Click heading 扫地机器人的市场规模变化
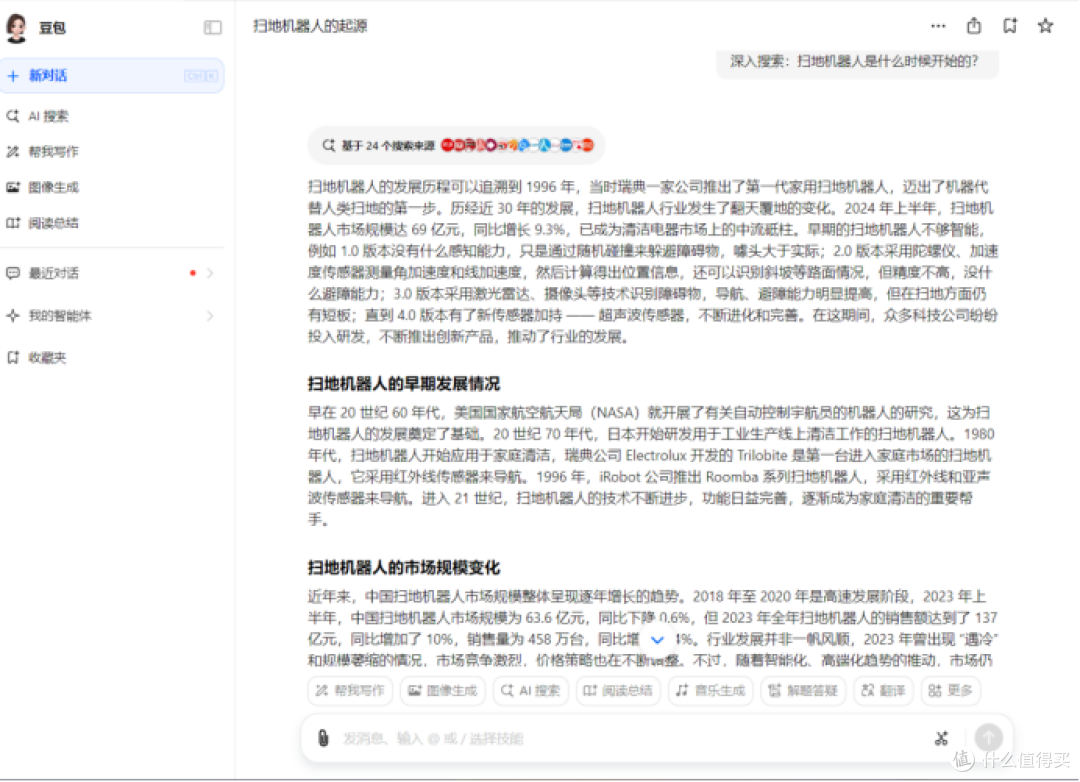1080x782 pixels. (404, 568)
